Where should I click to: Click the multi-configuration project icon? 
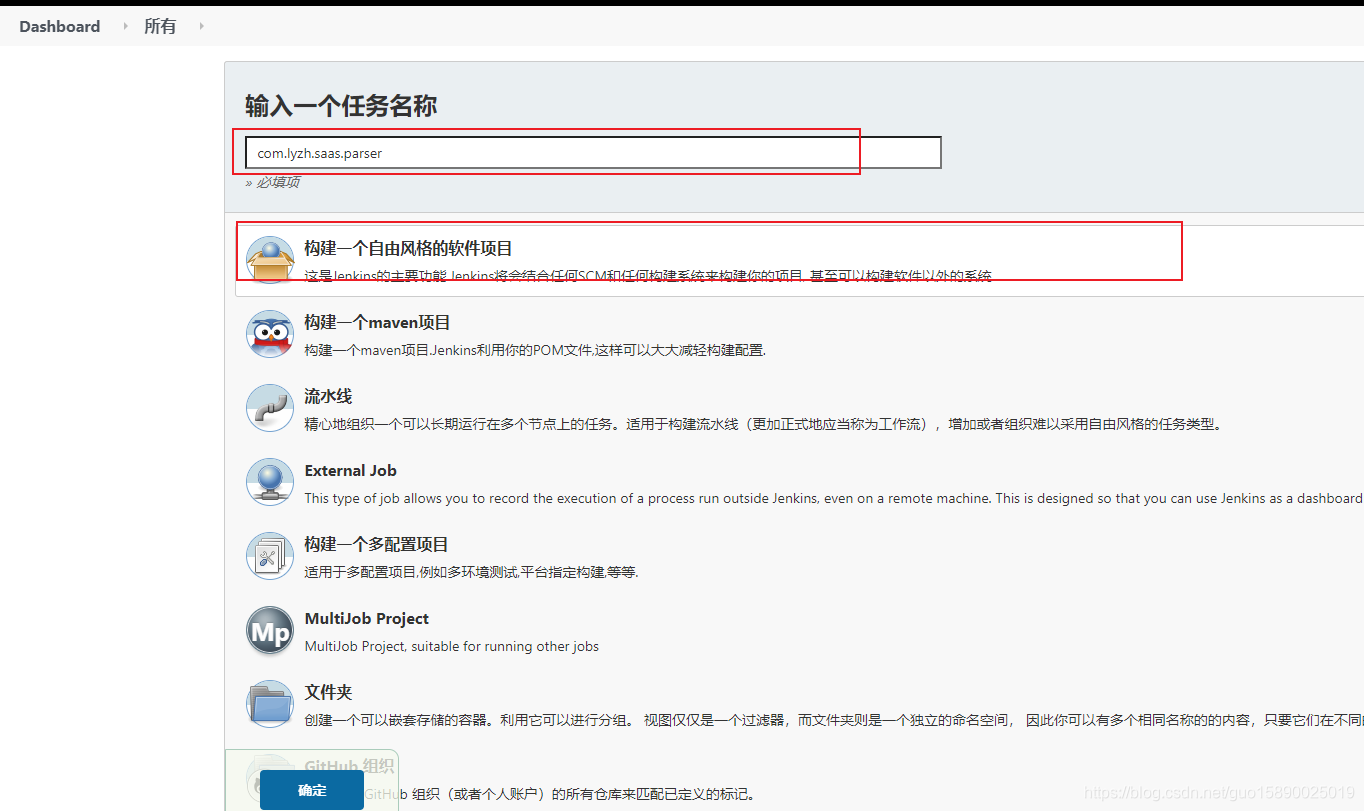pyautogui.click(x=270, y=556)
